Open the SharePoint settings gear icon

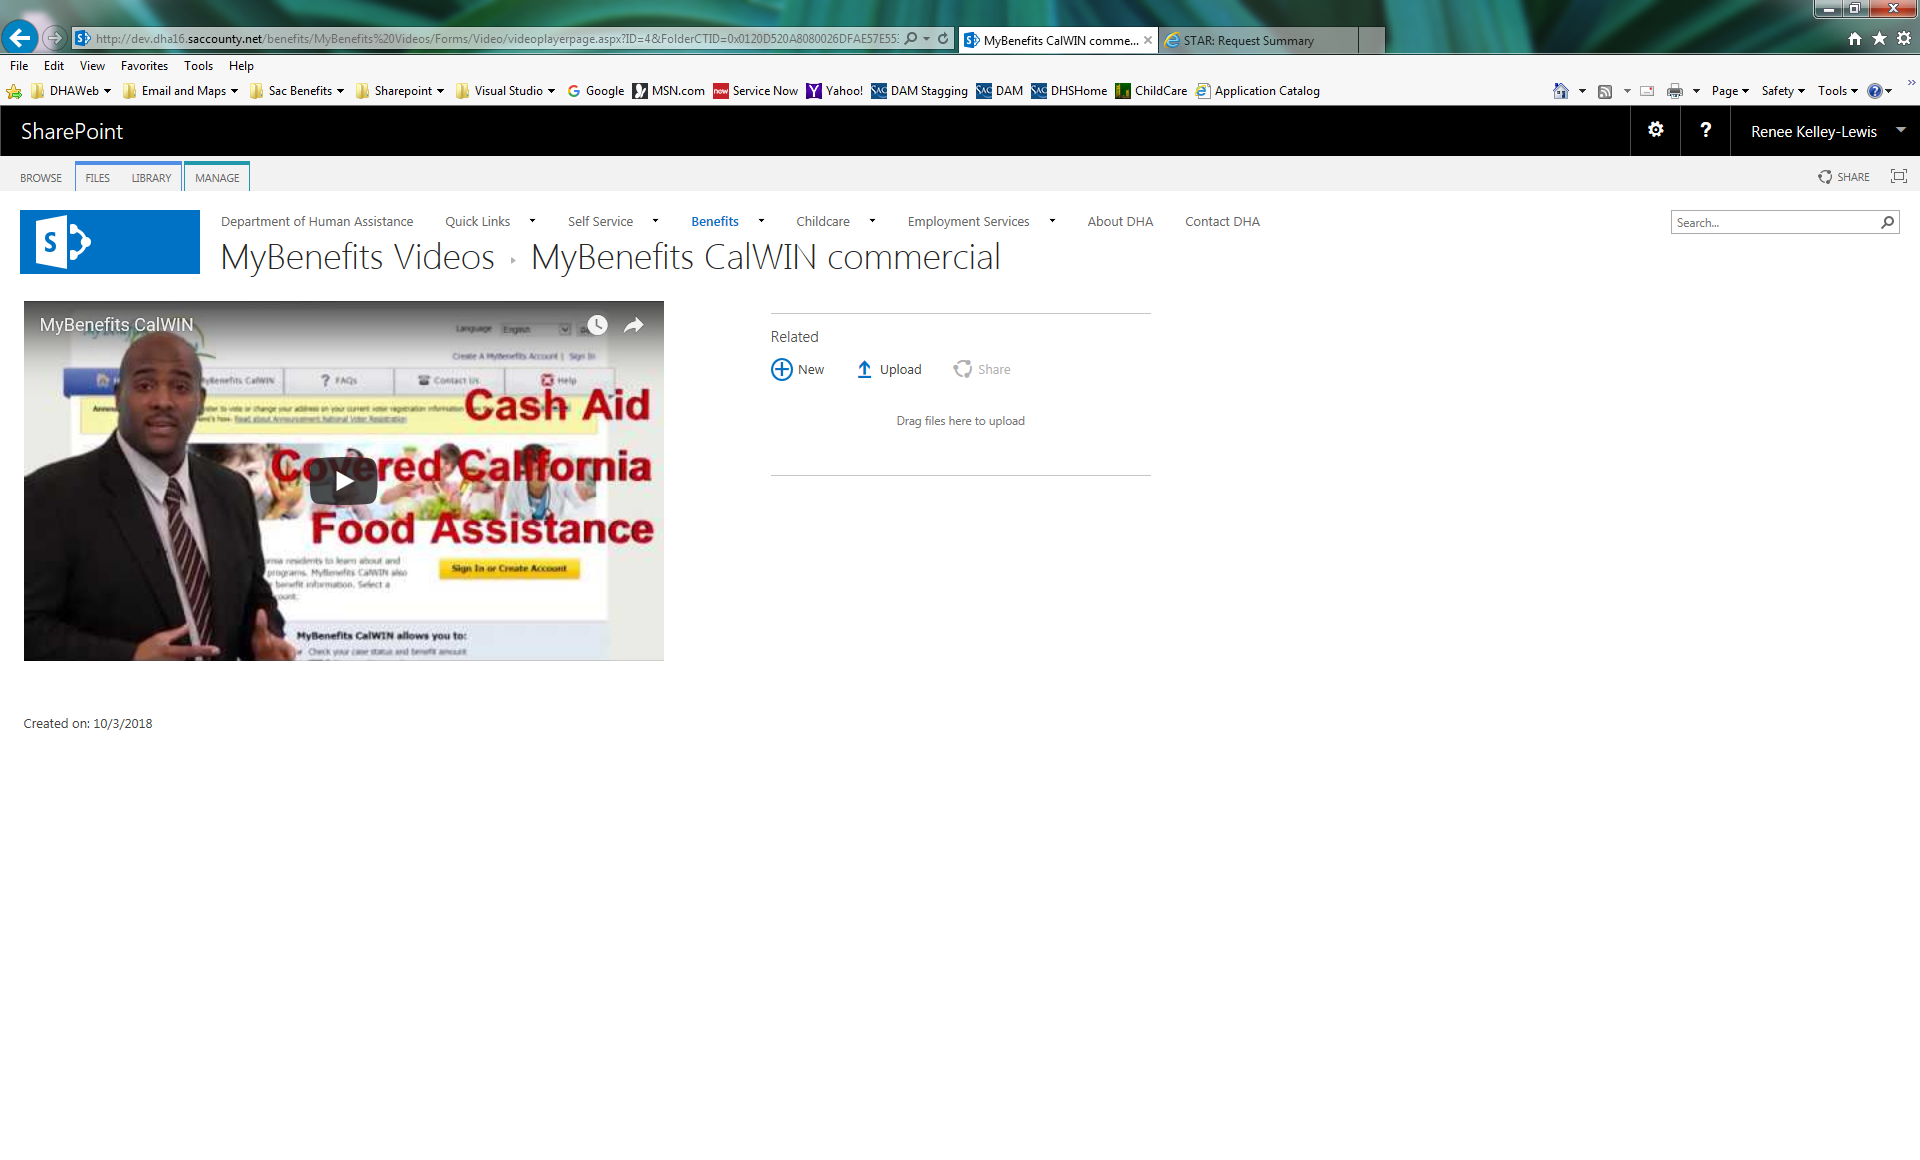[x=1656, y=130]
